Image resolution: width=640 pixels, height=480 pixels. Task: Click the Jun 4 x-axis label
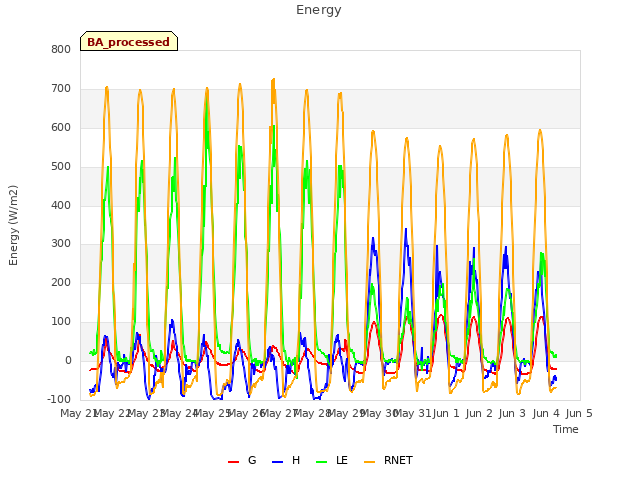click(x=546, y=413)
